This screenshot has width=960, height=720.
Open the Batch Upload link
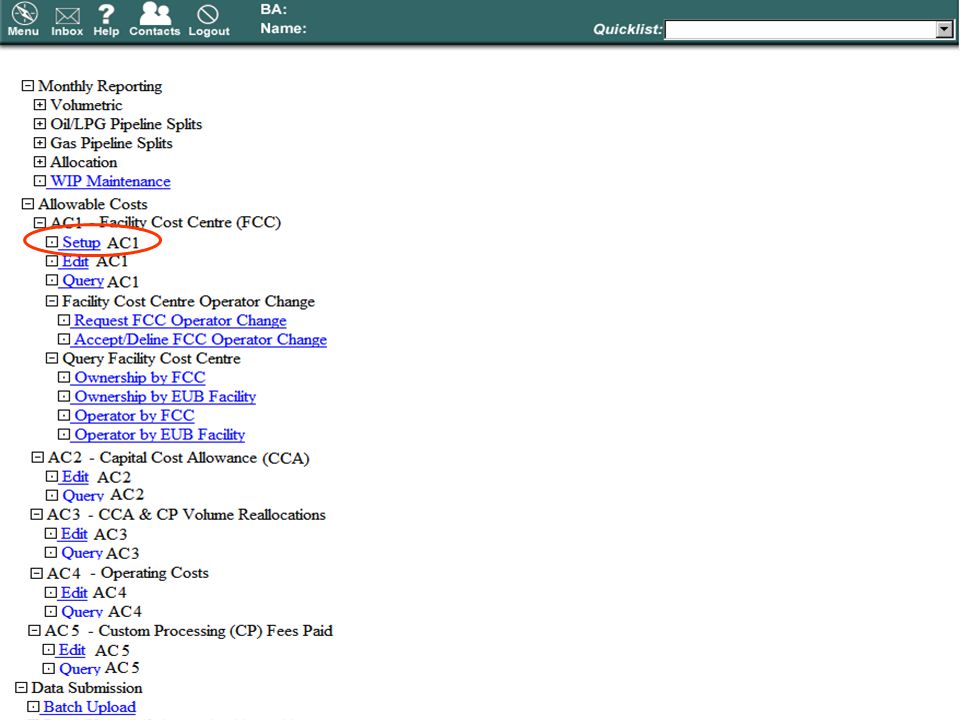pyautogui.click(x=89, y=707)
